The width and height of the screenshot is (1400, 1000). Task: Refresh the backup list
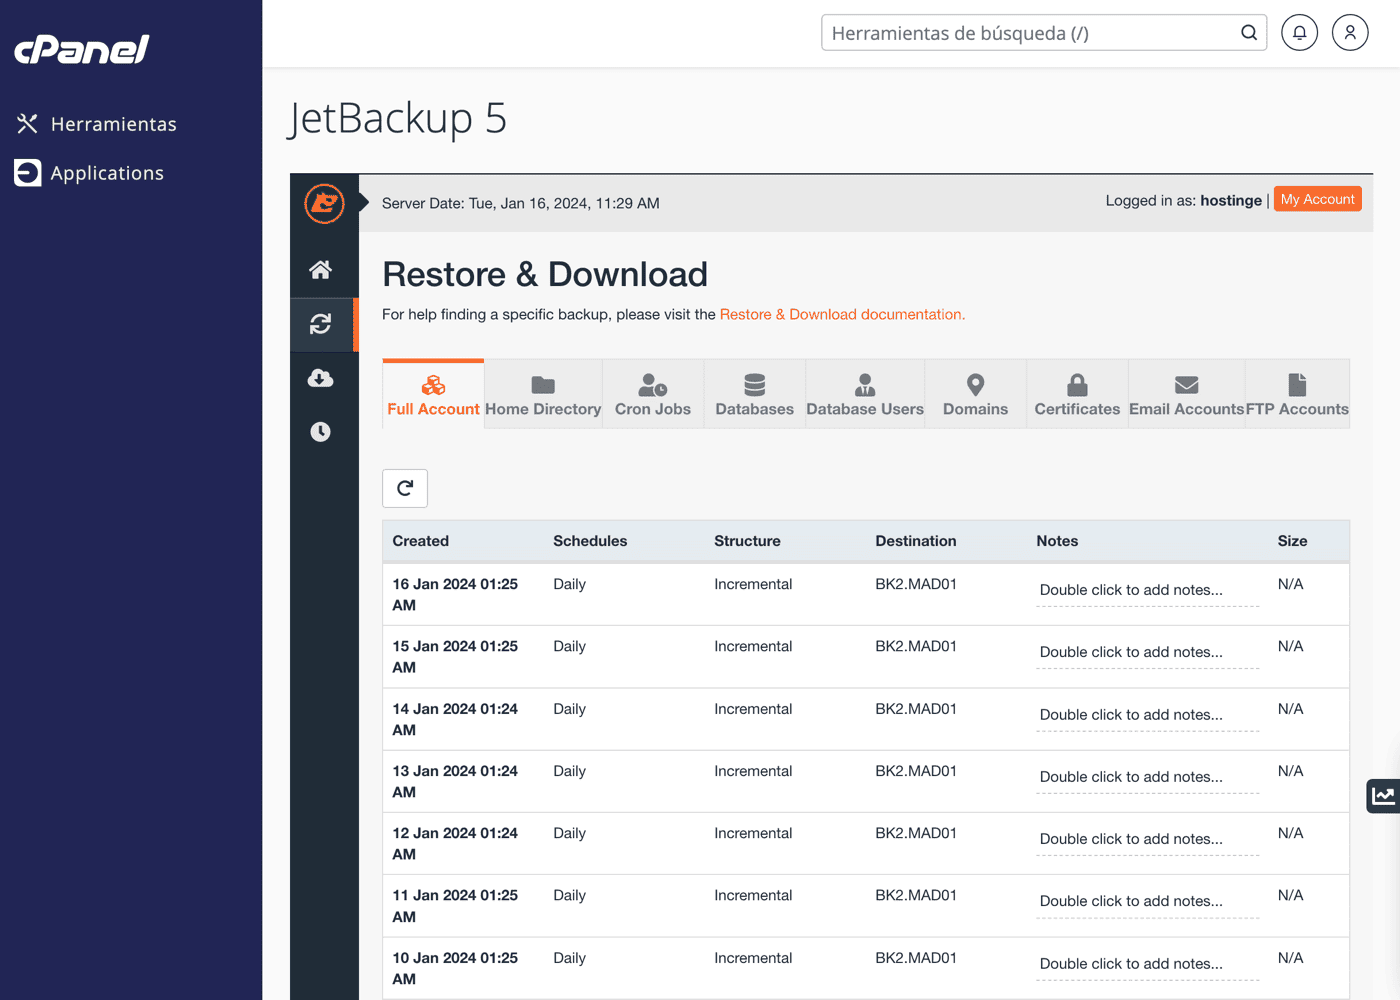pyautogui.click(x=405, y=488)
